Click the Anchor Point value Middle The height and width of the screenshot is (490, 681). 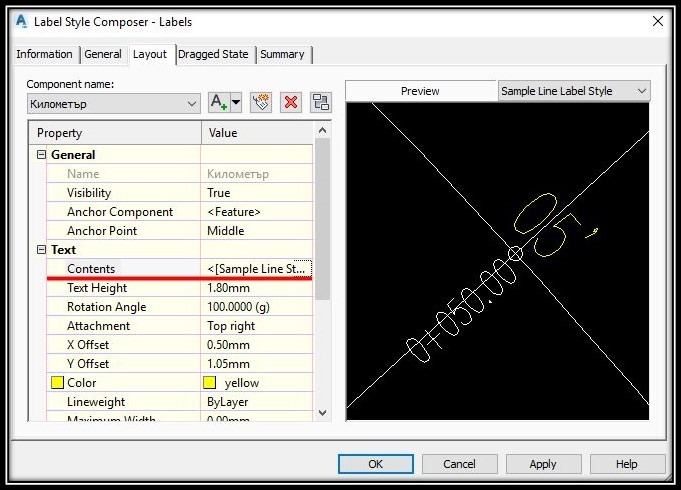tap(257, 231)
